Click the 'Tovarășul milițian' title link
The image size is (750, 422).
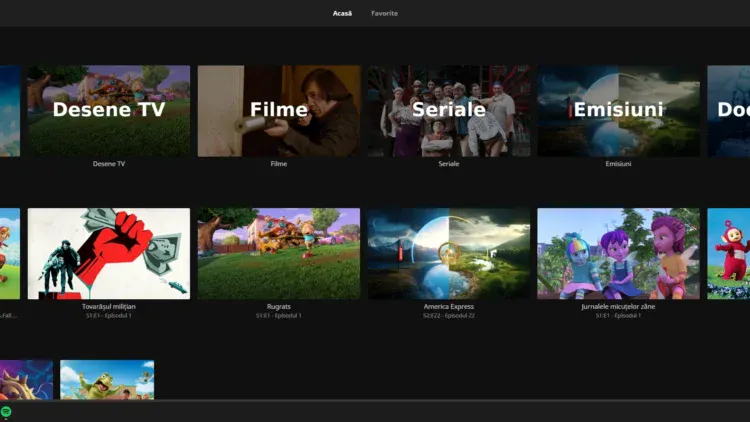coord(108,306)
